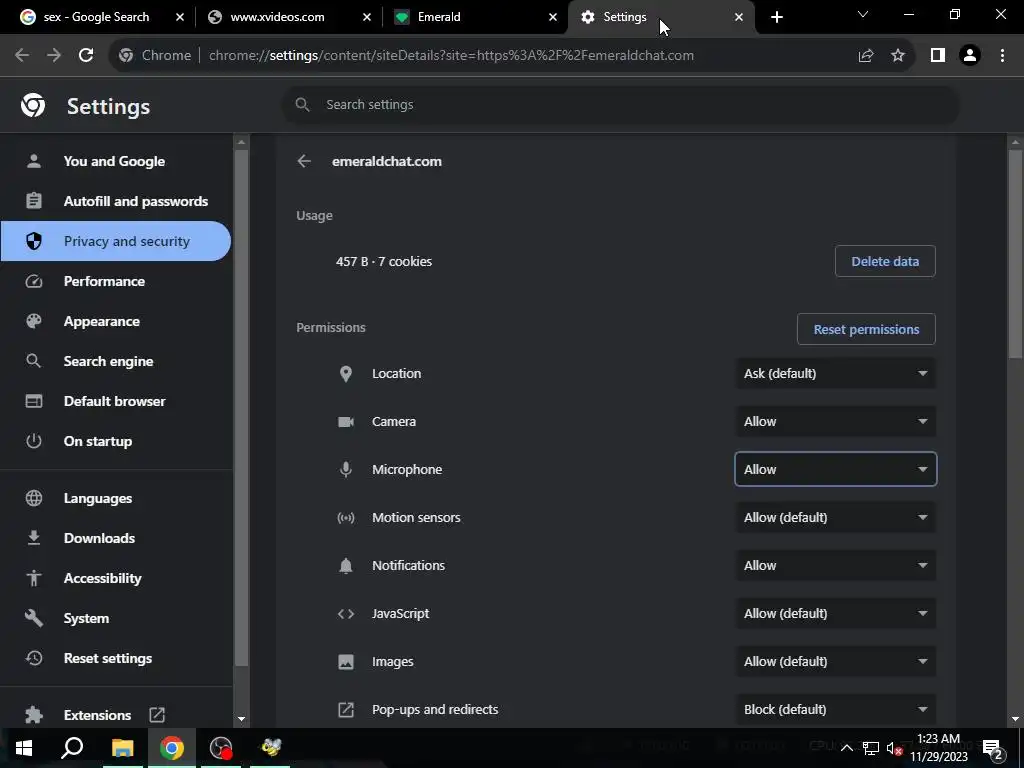Select the Settings tab

[661, 17]
